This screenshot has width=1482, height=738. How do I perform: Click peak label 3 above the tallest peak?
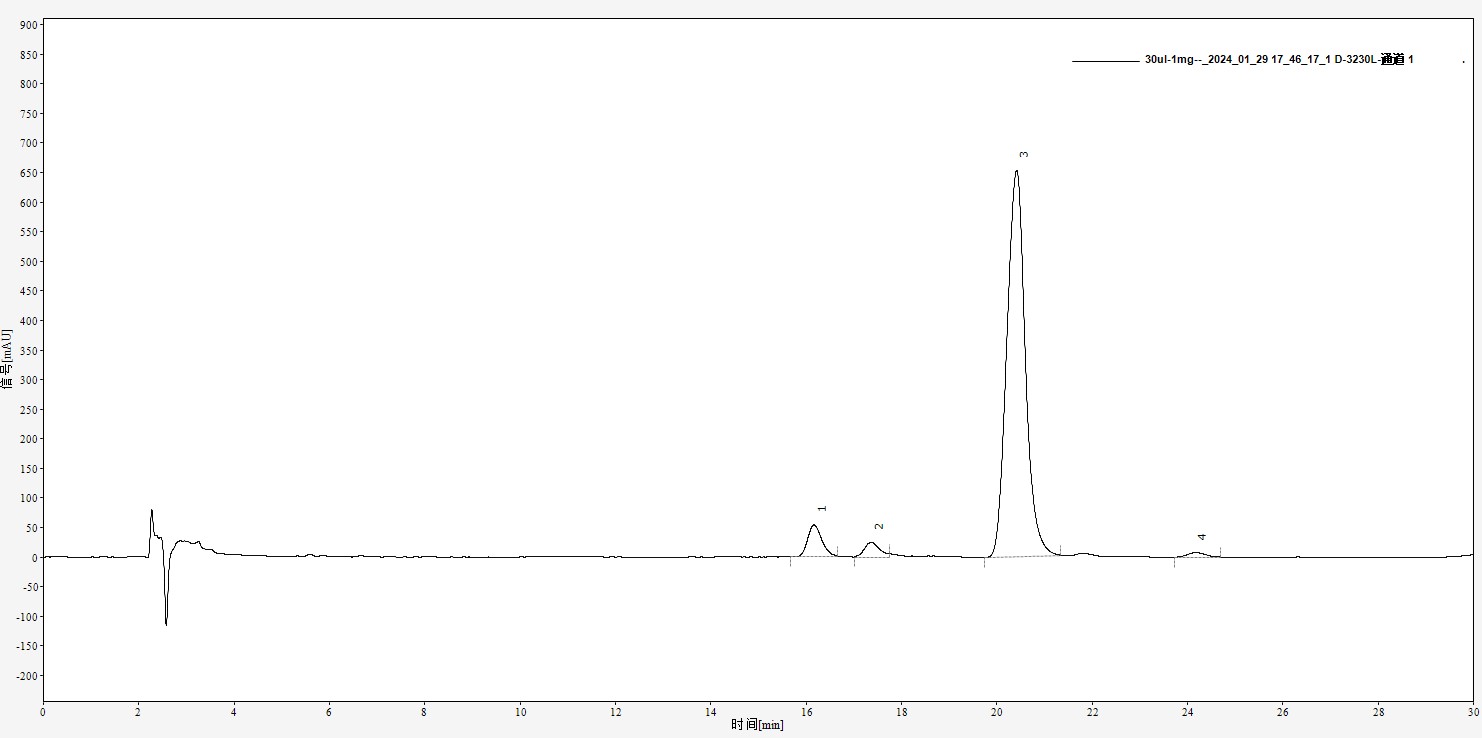pyautogui.click(x=1024, y=155)
